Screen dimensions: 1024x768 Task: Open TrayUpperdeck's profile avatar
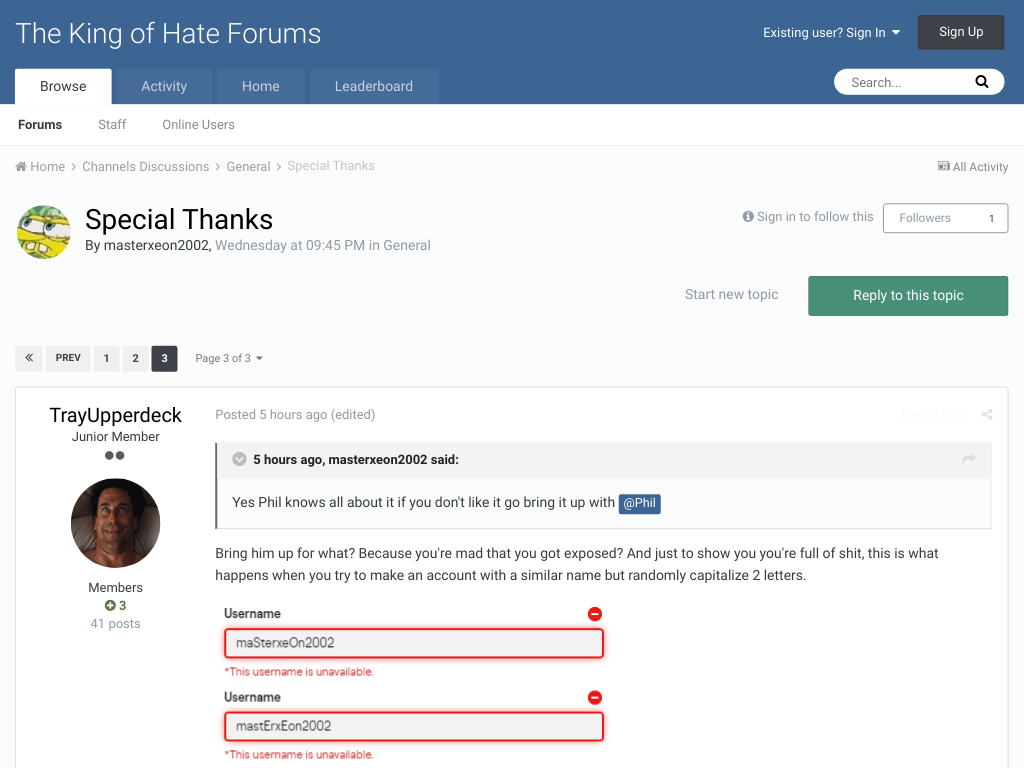(x=116, y=522)
